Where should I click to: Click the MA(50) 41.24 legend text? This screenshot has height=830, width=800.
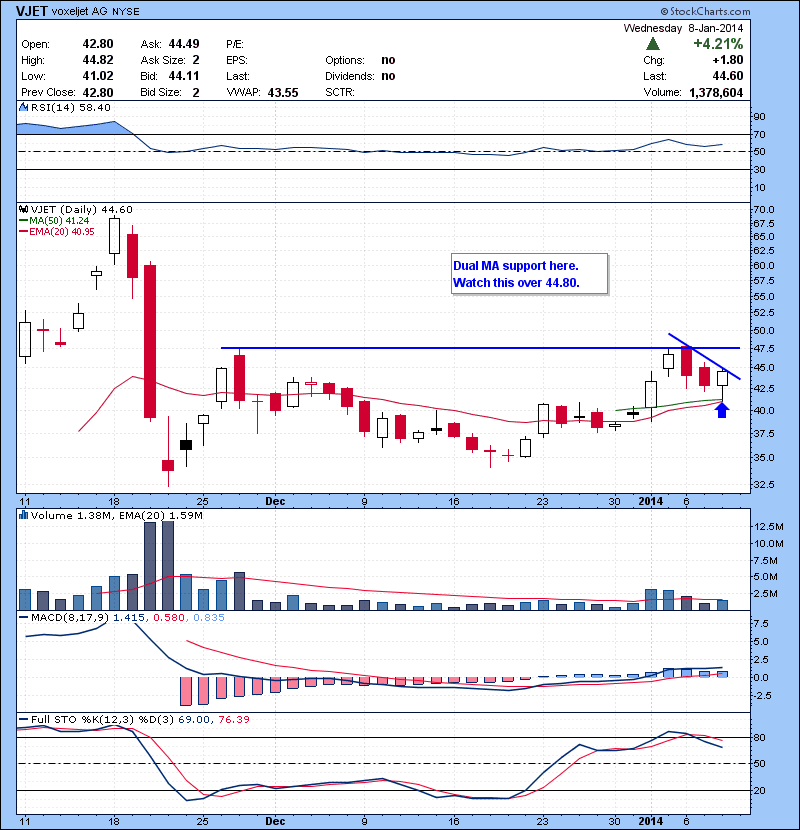[59, 221]
